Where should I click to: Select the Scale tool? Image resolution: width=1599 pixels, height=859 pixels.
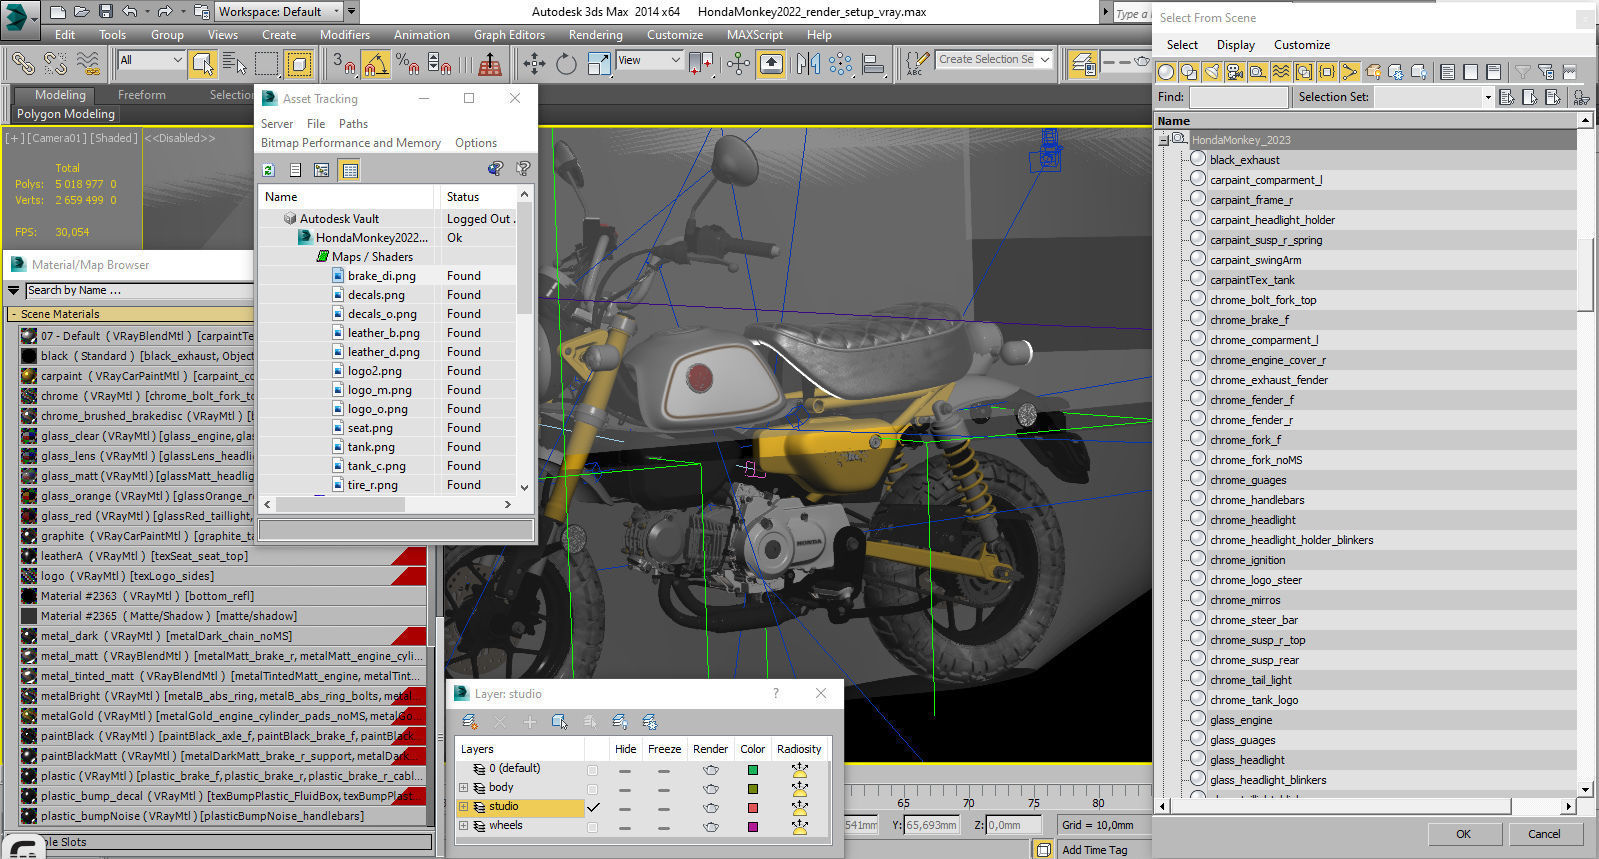pyautogui.click(x=598, y=64)
